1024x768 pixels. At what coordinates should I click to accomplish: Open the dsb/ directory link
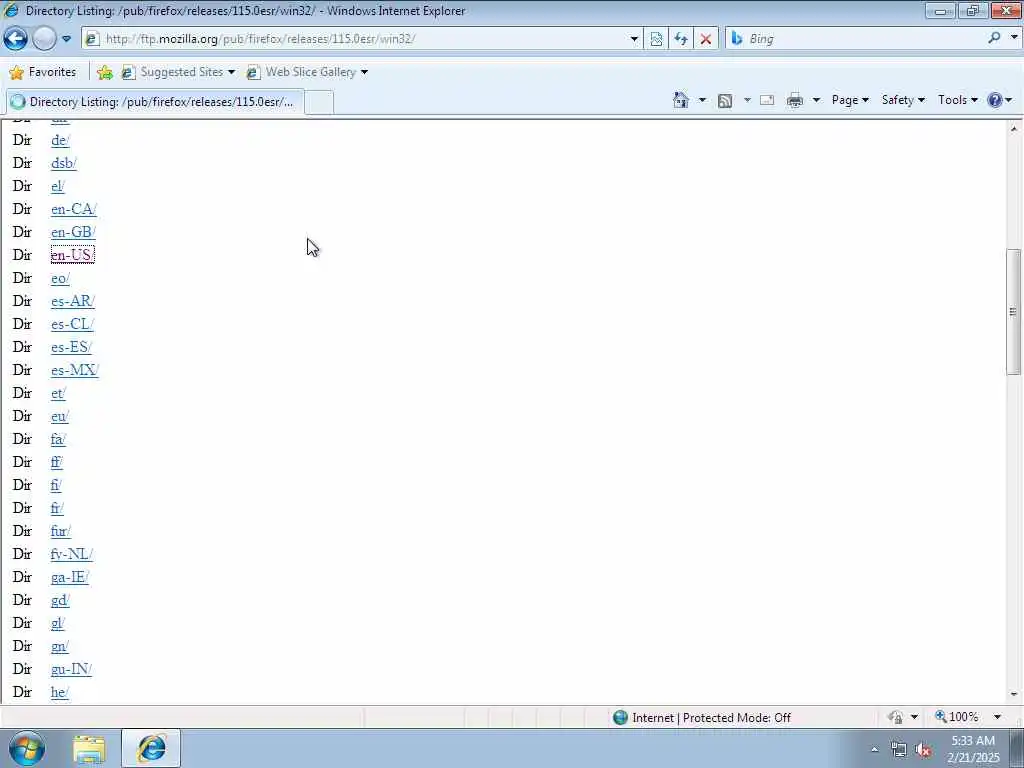pyautogui.click(x=63, y=163)
